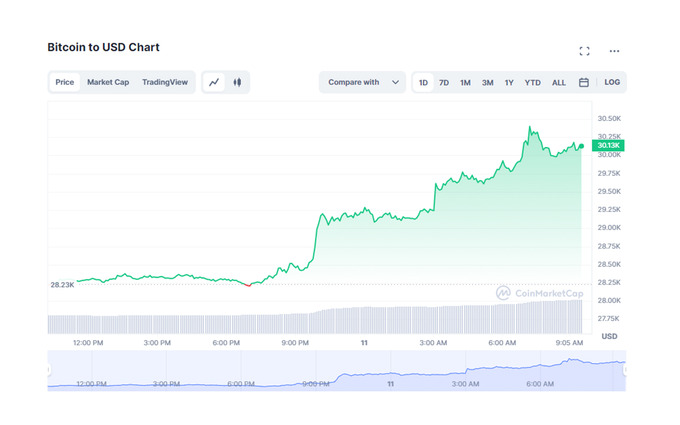Open the TradingView tab

pos(165,82)
